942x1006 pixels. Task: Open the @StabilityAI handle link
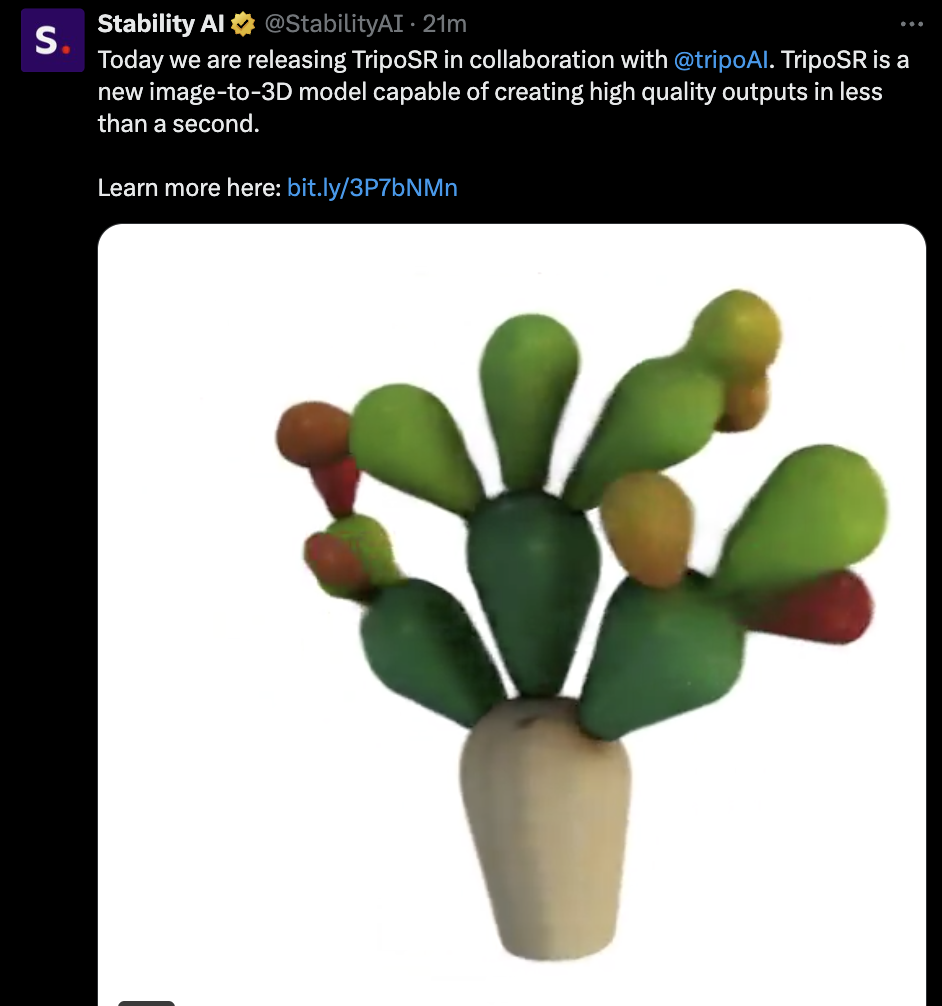[334, 24]
